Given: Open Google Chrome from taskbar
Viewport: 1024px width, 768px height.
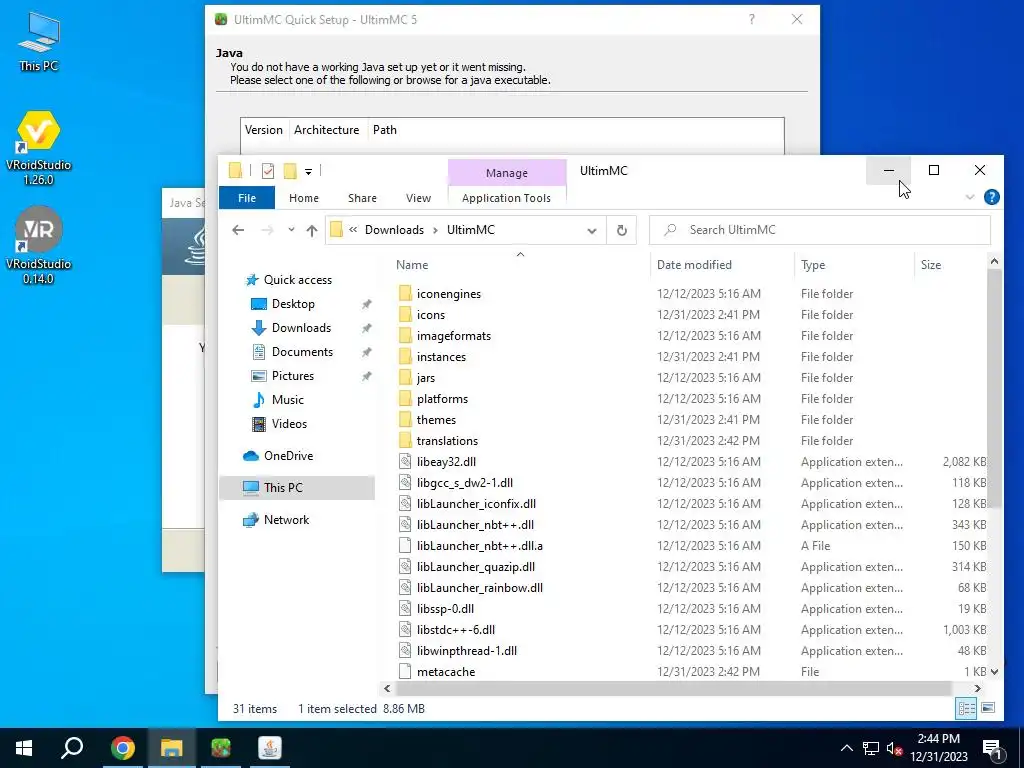Looking at the screenshot, I should 122,748.
